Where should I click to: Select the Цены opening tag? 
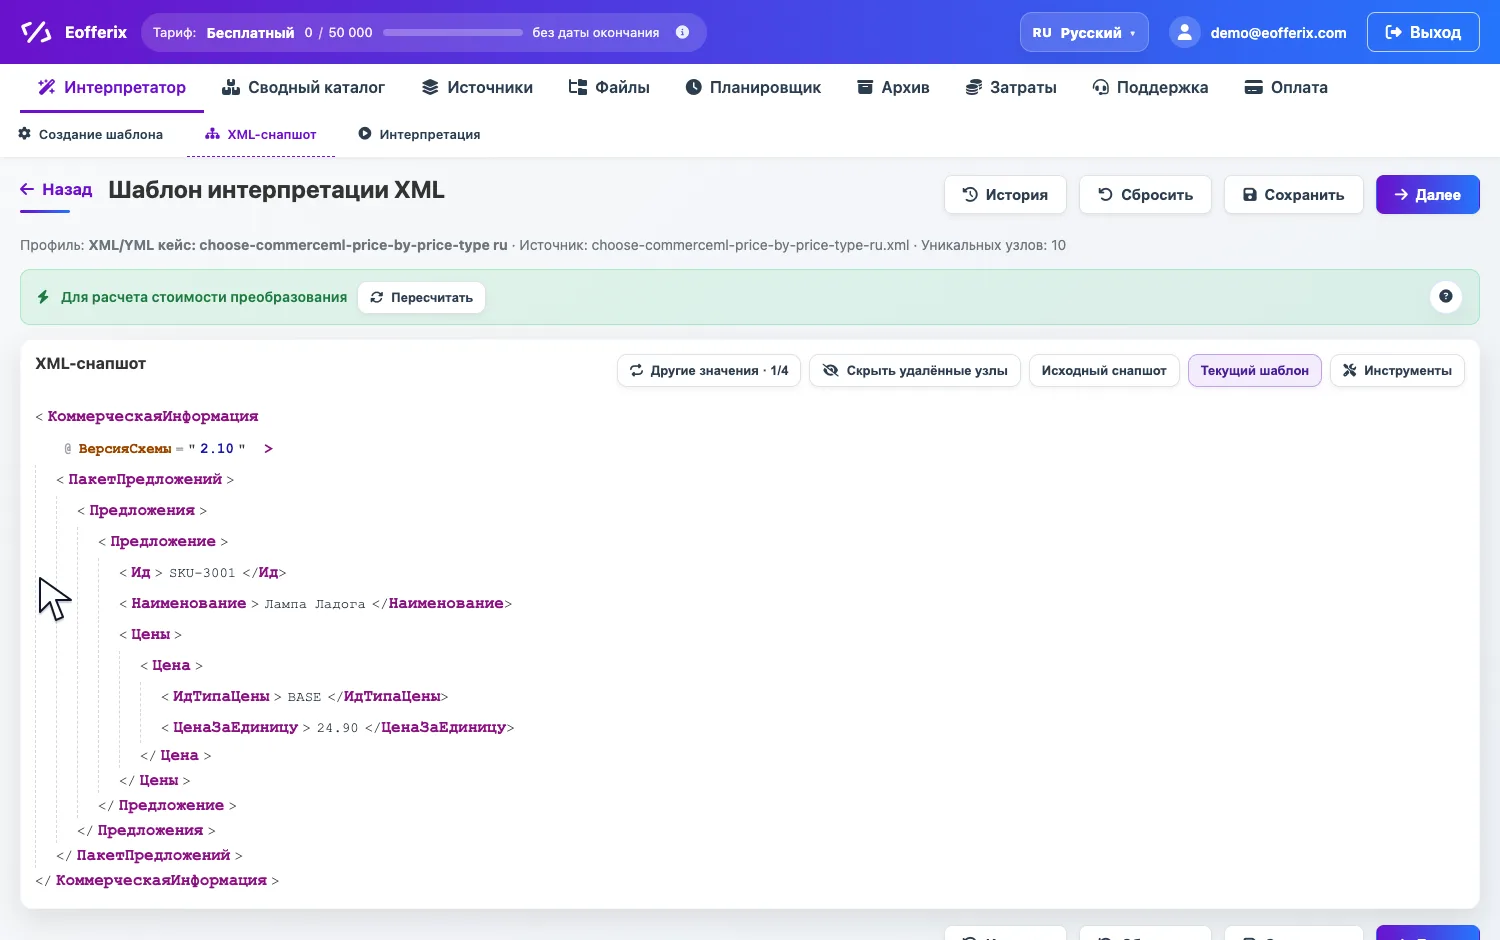click(x=151, y=634)
